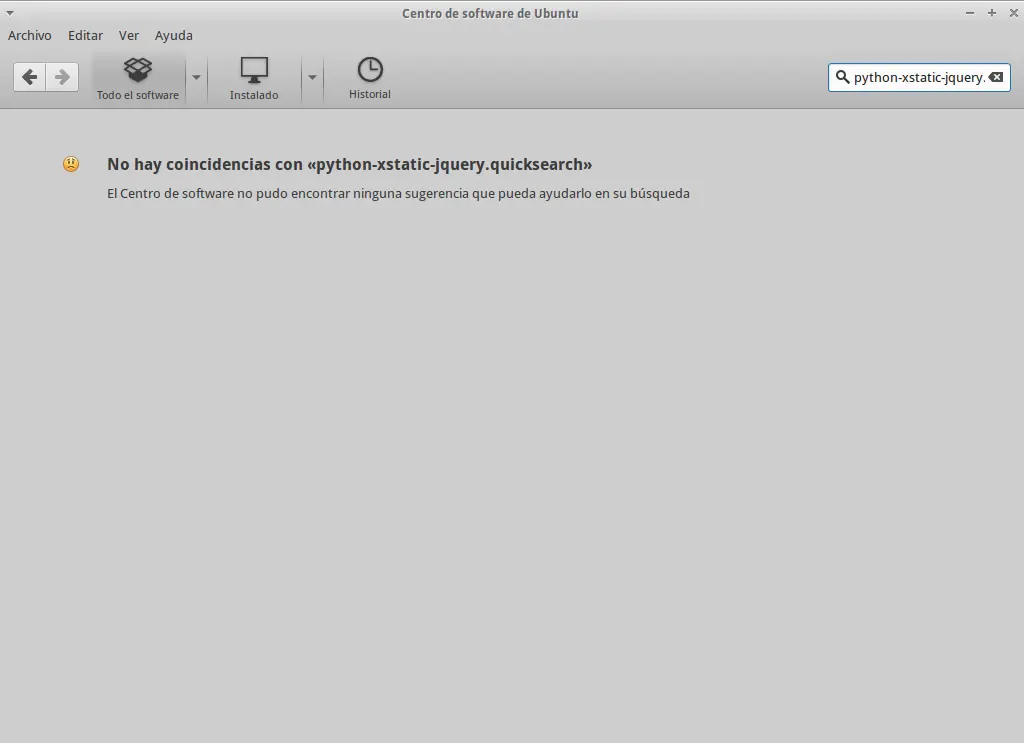Open the Ayuda menu
The width and height of the screenshot is (1024, 743).
tap(174, 36)
